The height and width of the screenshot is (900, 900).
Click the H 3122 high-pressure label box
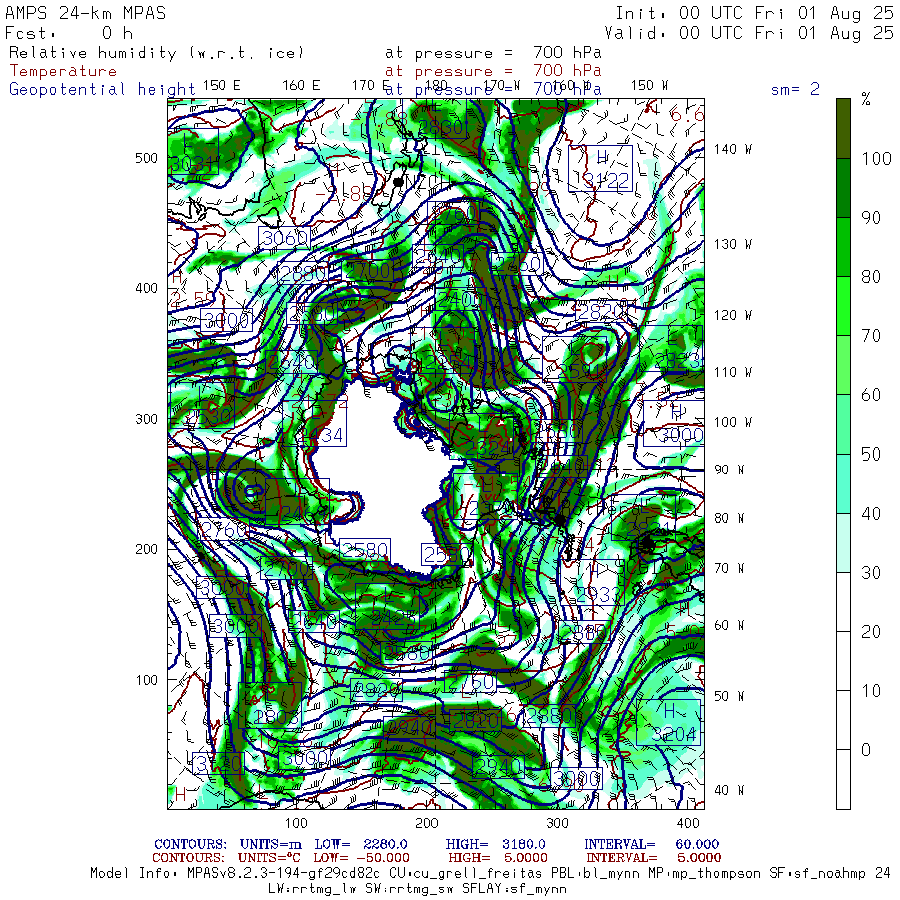point(600,168)
